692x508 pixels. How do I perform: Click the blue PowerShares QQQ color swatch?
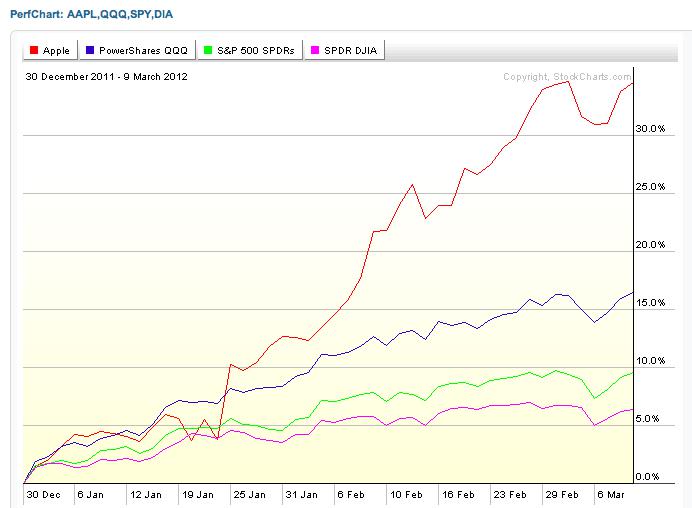[90, 50]
